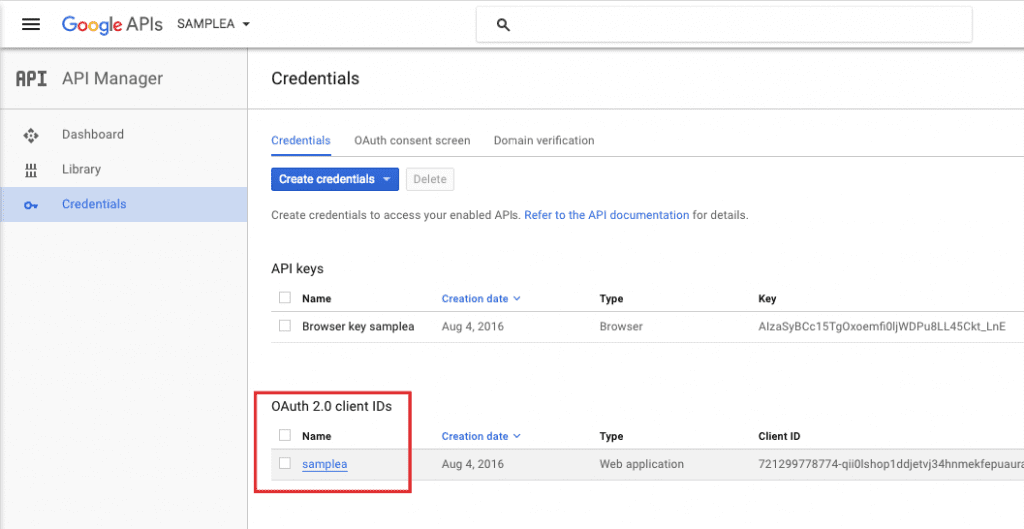This screenshot has height=529, width=1024.
Task: Click the Library sidebar icon
Action: point(31,170)
